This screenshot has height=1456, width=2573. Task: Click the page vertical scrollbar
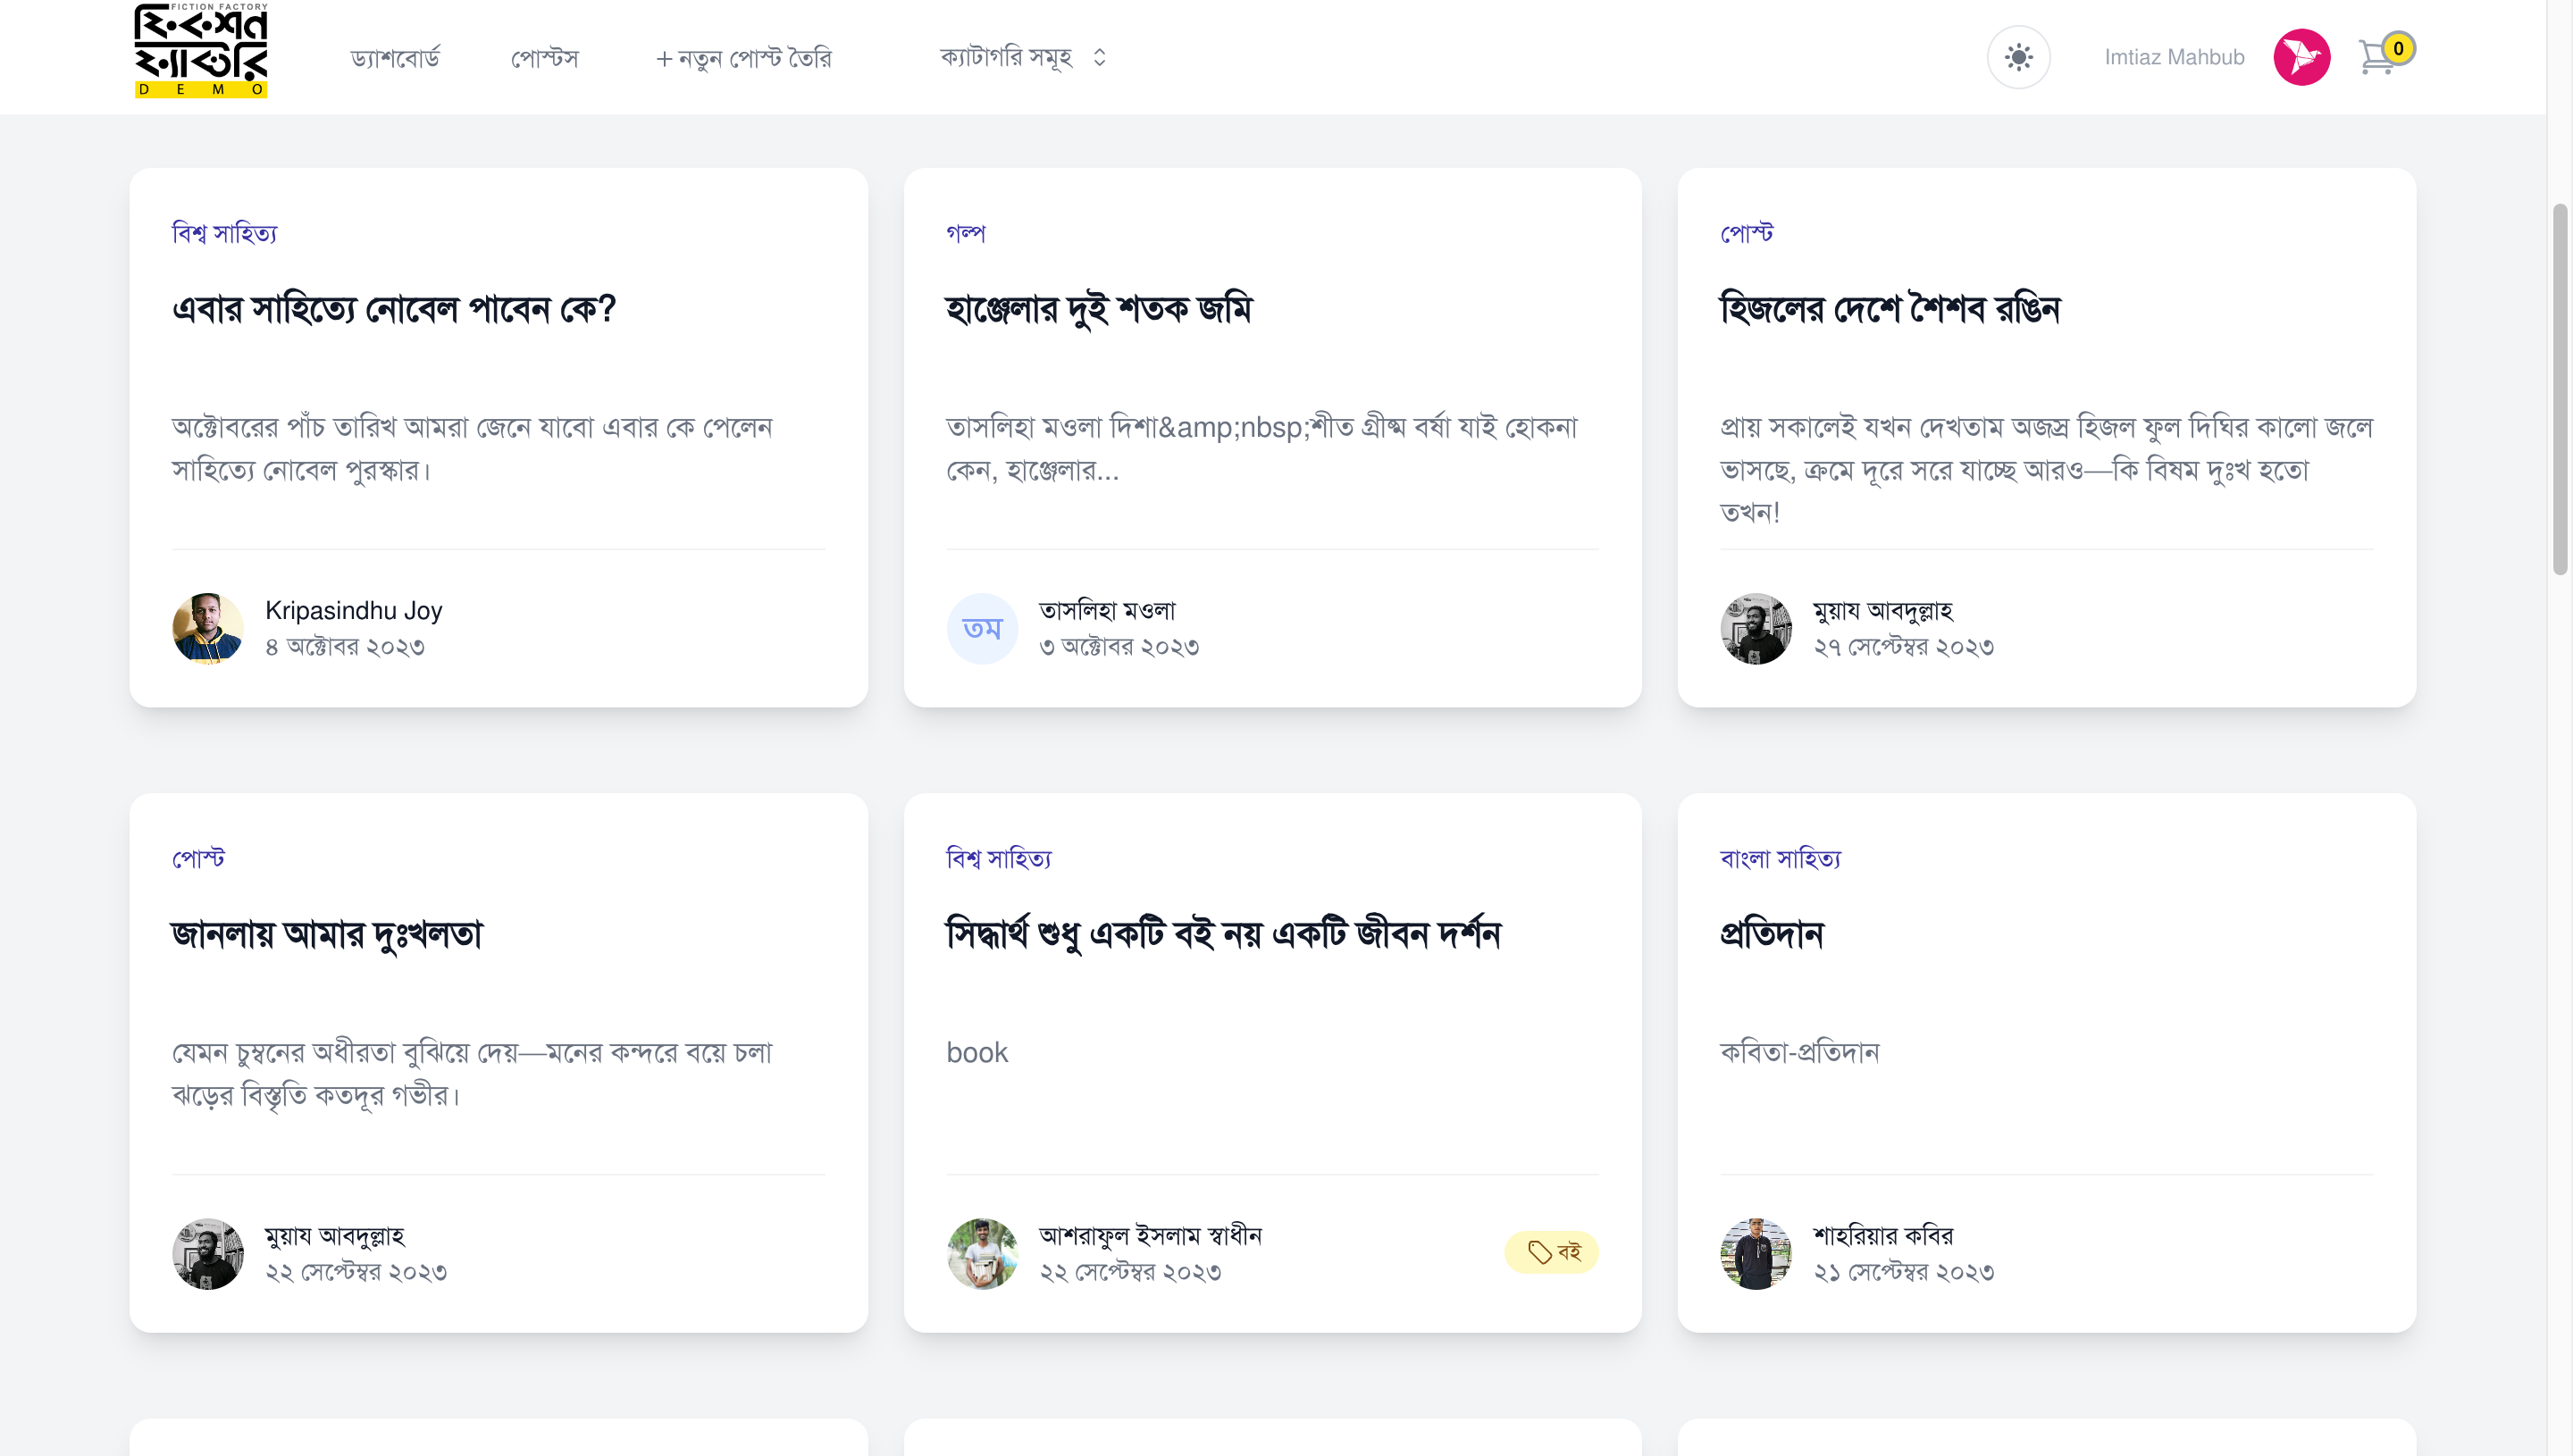[x=2560, y=390]
